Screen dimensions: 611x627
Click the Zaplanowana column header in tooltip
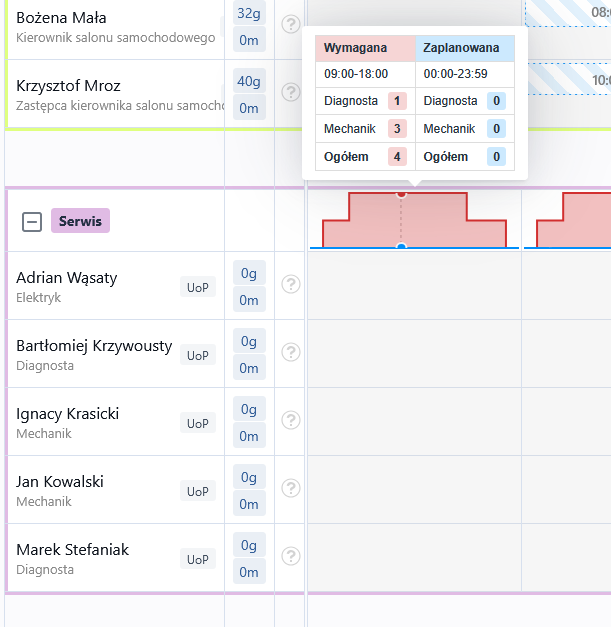pyautogui.click(x=465, y=48)
